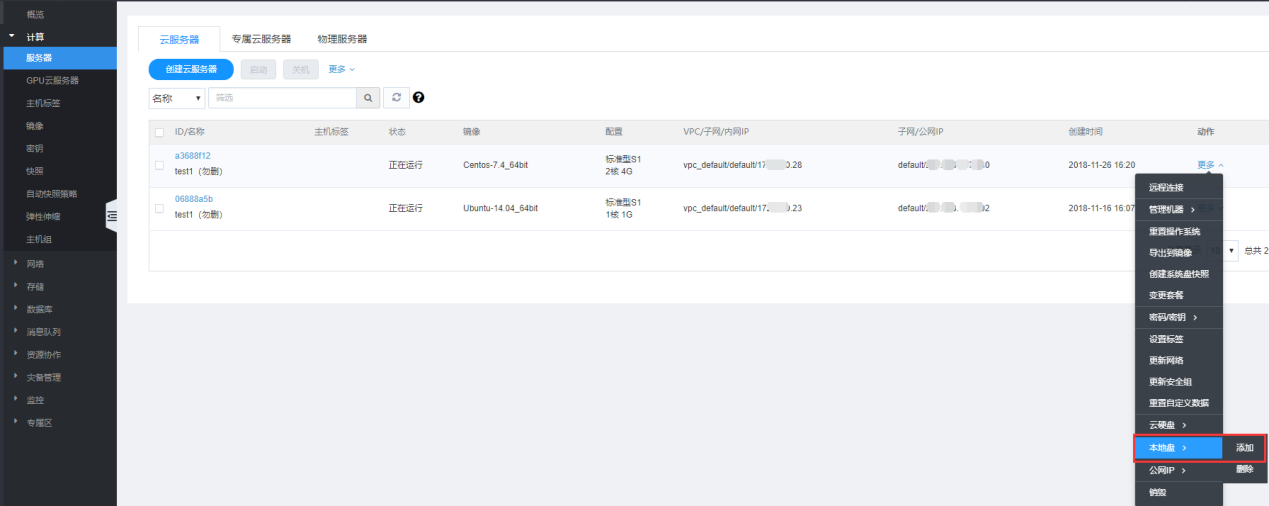Open the 管理机器 submenu

coord(1178,210)
